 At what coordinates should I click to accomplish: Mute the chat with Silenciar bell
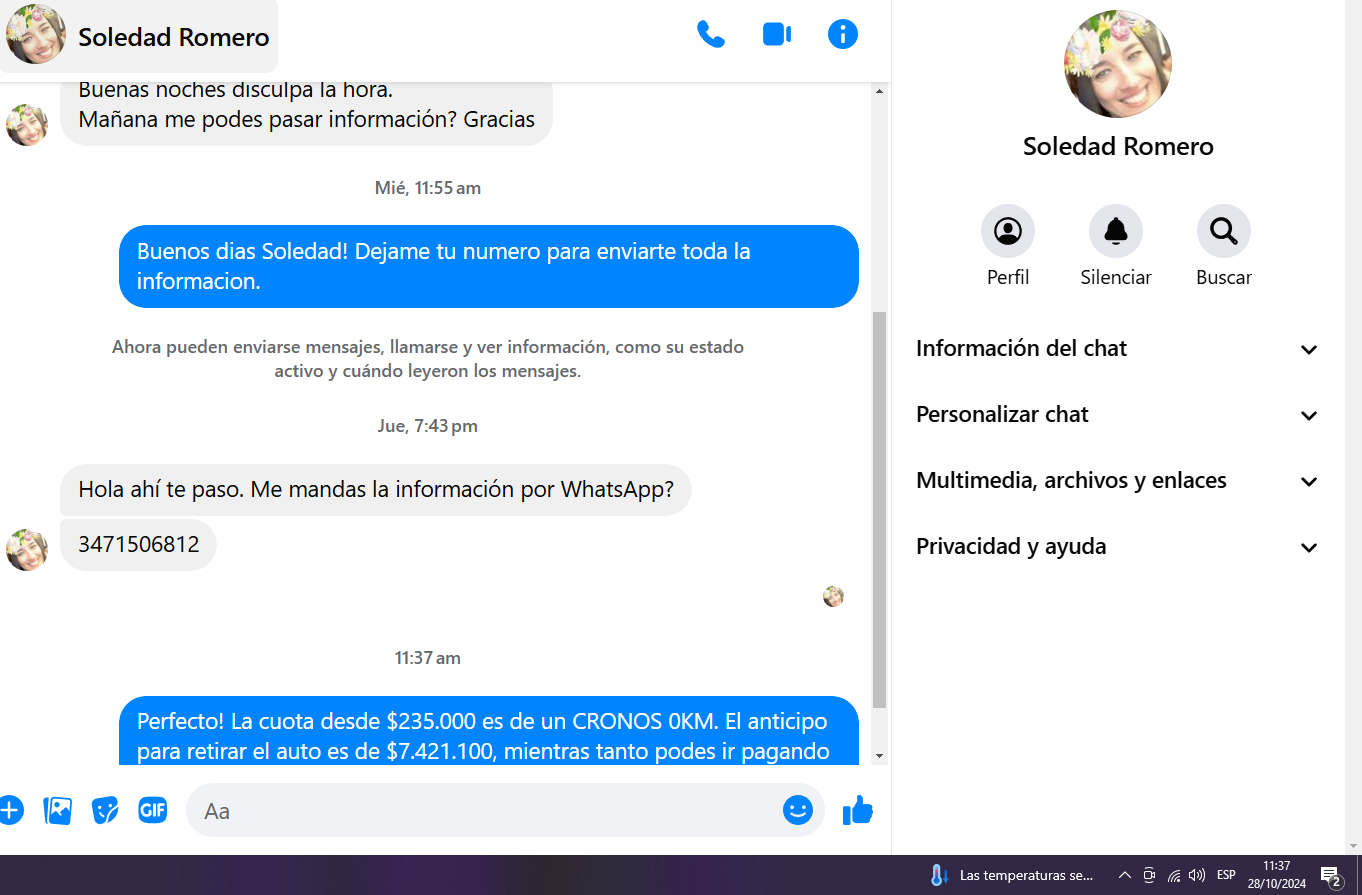(x=1115, y=231)
